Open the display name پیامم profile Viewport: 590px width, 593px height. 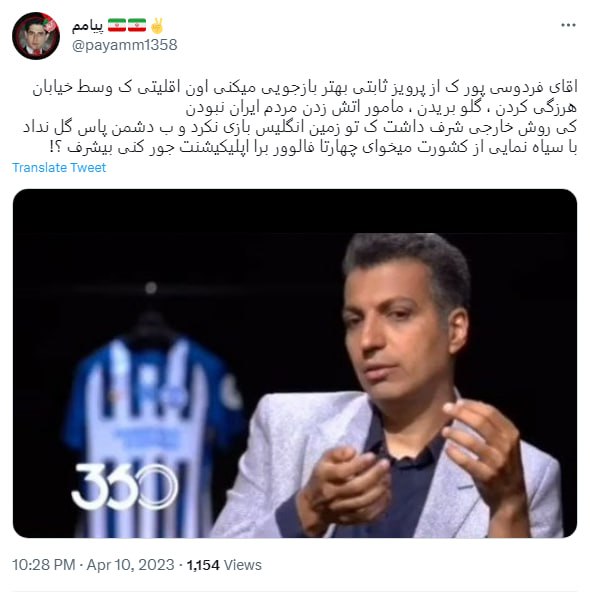click(87, 26)
